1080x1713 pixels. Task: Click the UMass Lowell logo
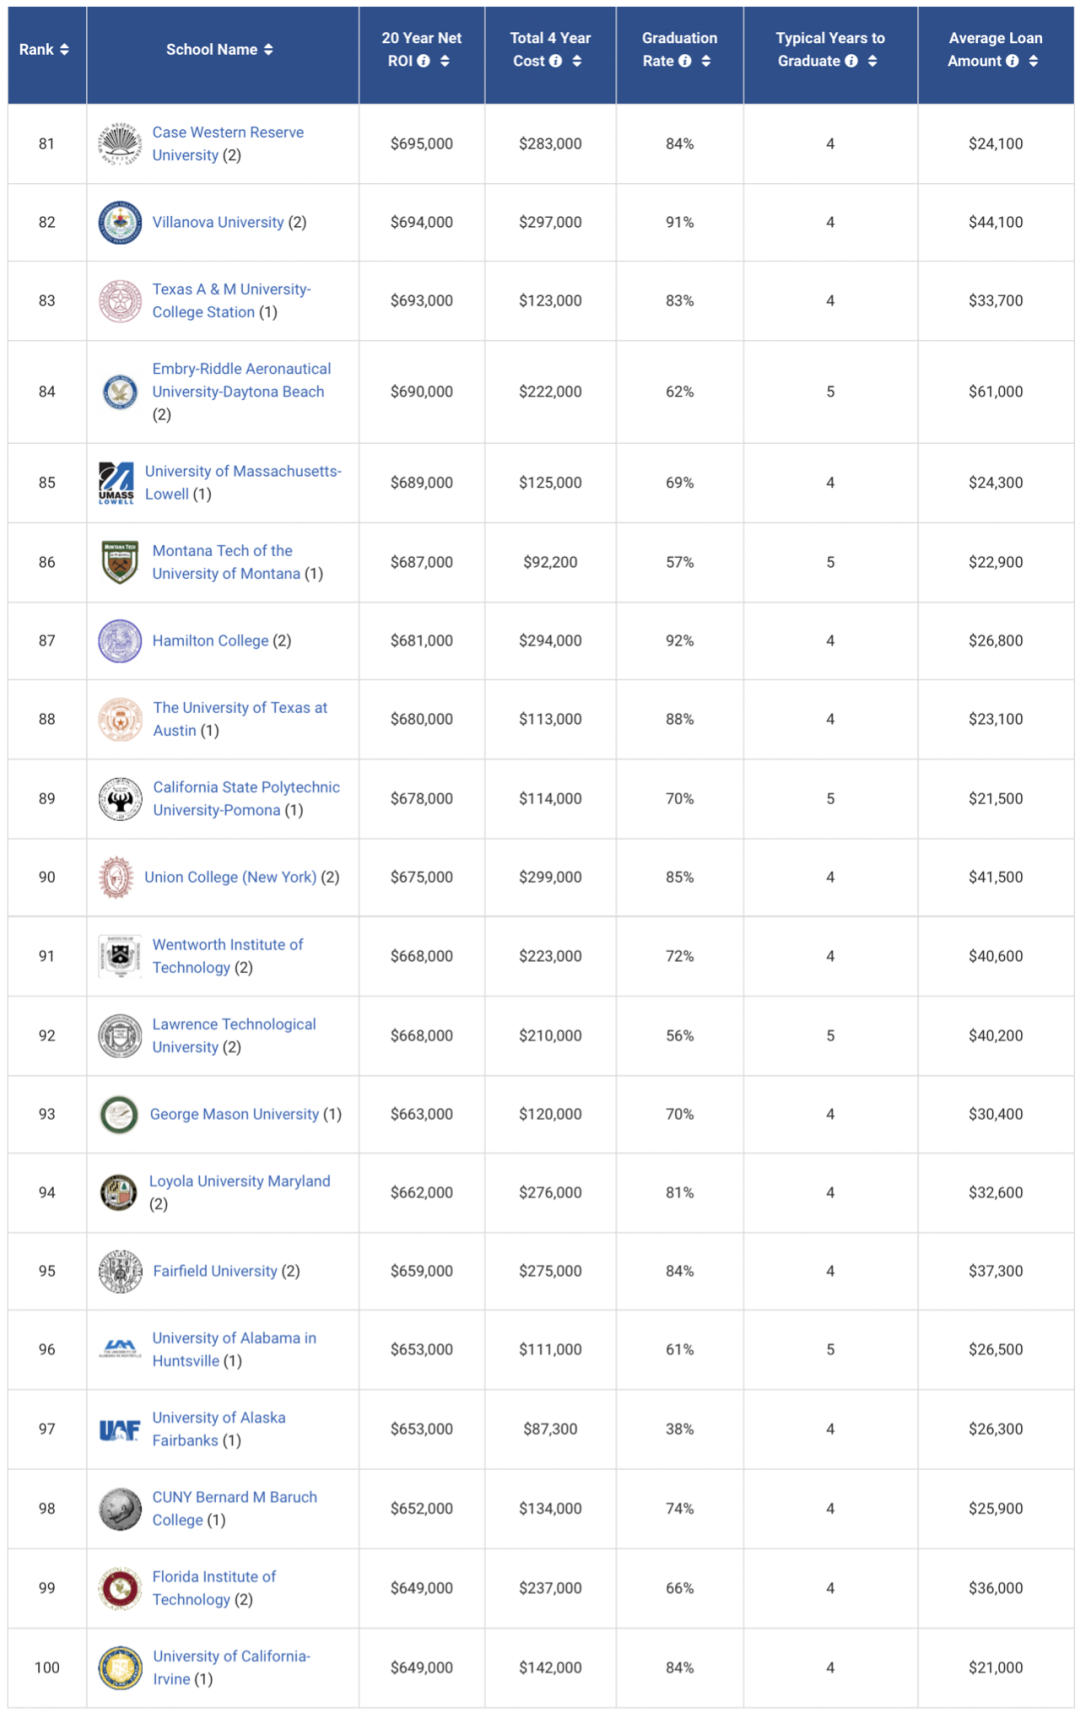pyautogui.click(x=116, y=483)
